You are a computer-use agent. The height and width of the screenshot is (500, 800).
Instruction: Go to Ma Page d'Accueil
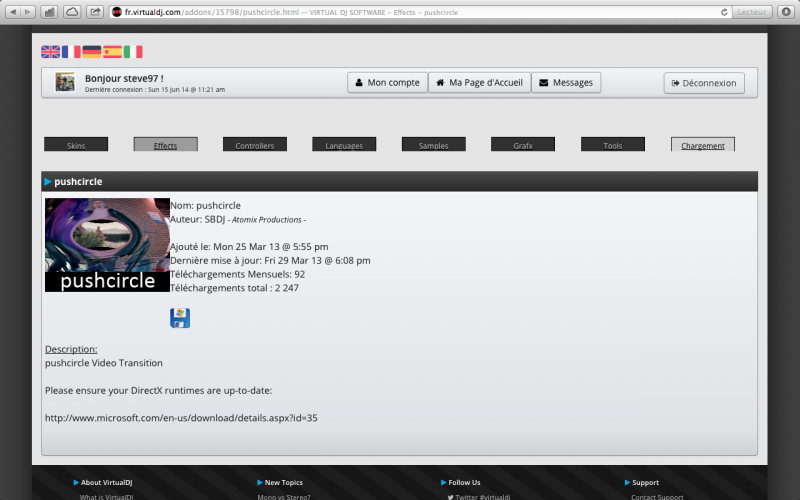pyautogui.click(x=480, y=83)
